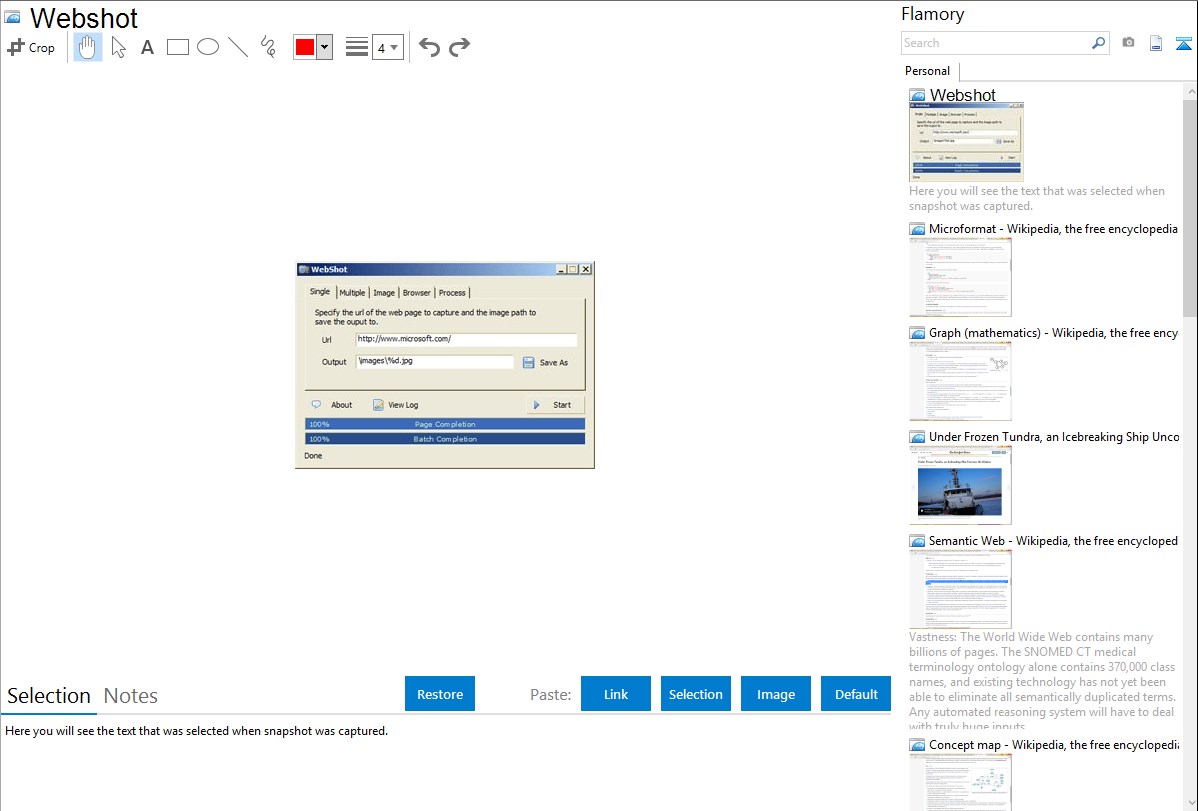Viewport: 1198px width, 811px height.
Task: Choose the arrow pointer tool
Action: [x=118, y=47]
